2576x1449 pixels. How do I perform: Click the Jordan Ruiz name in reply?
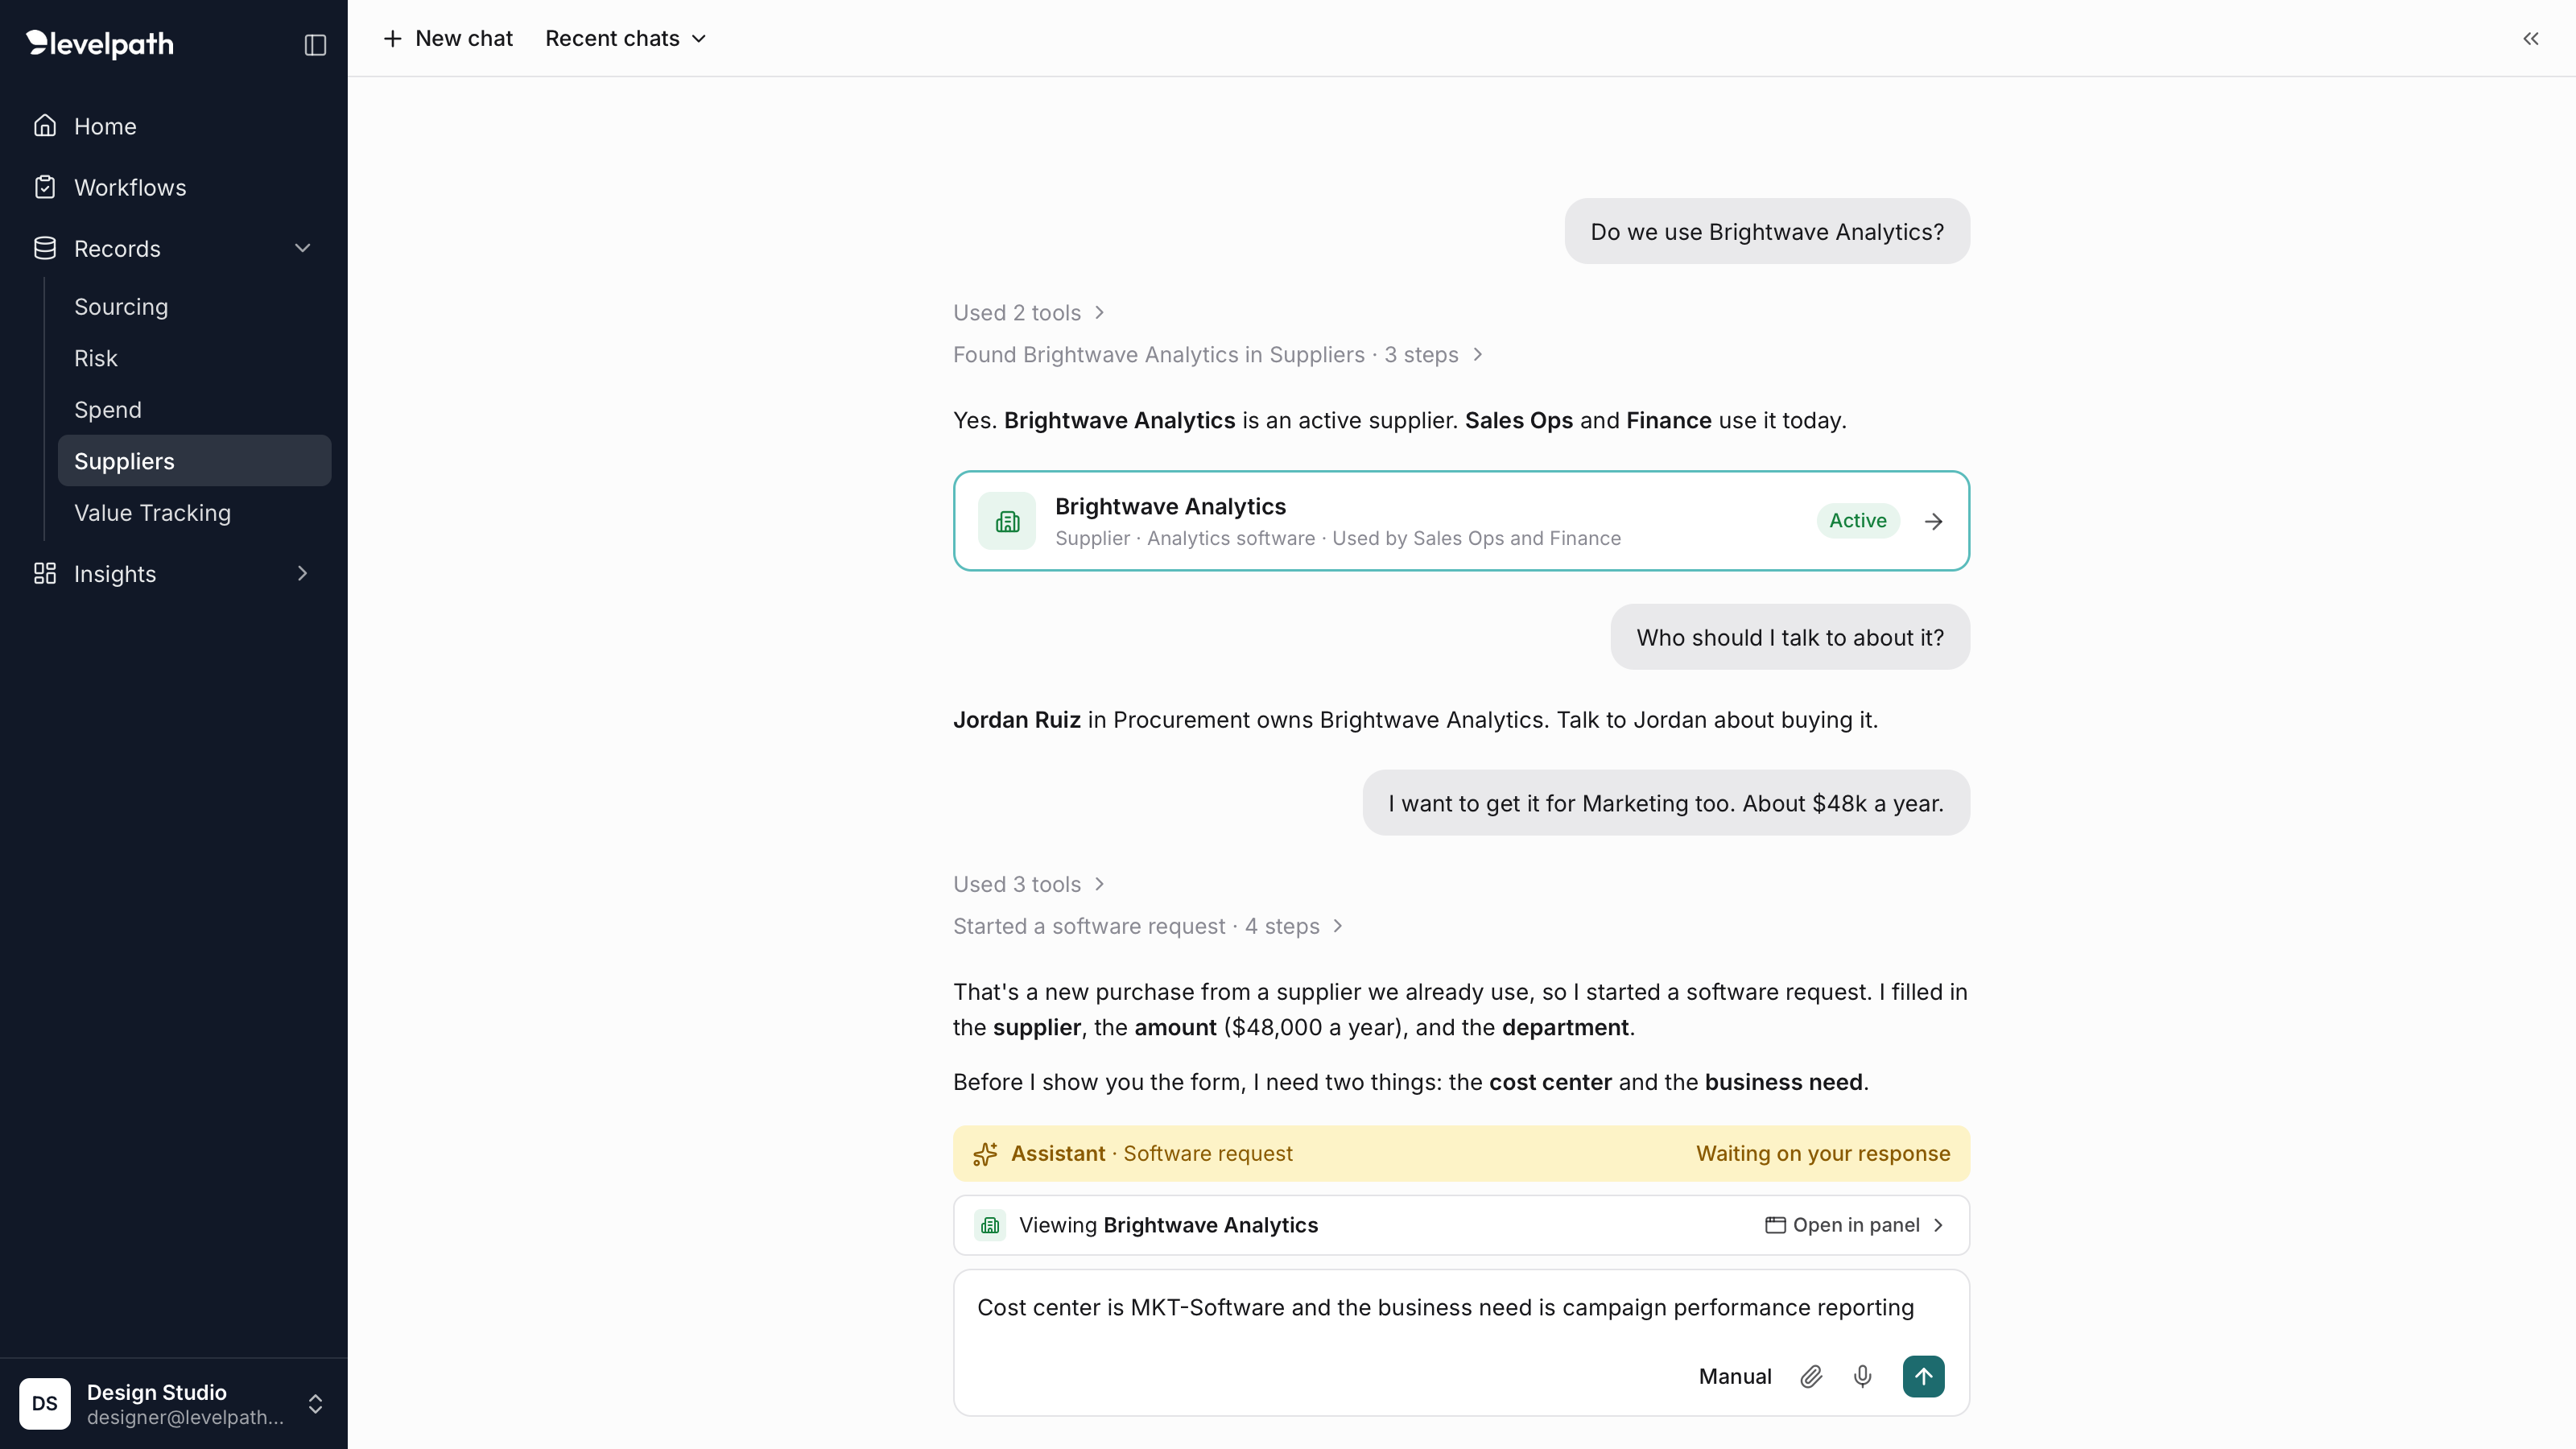(1016, 720)
